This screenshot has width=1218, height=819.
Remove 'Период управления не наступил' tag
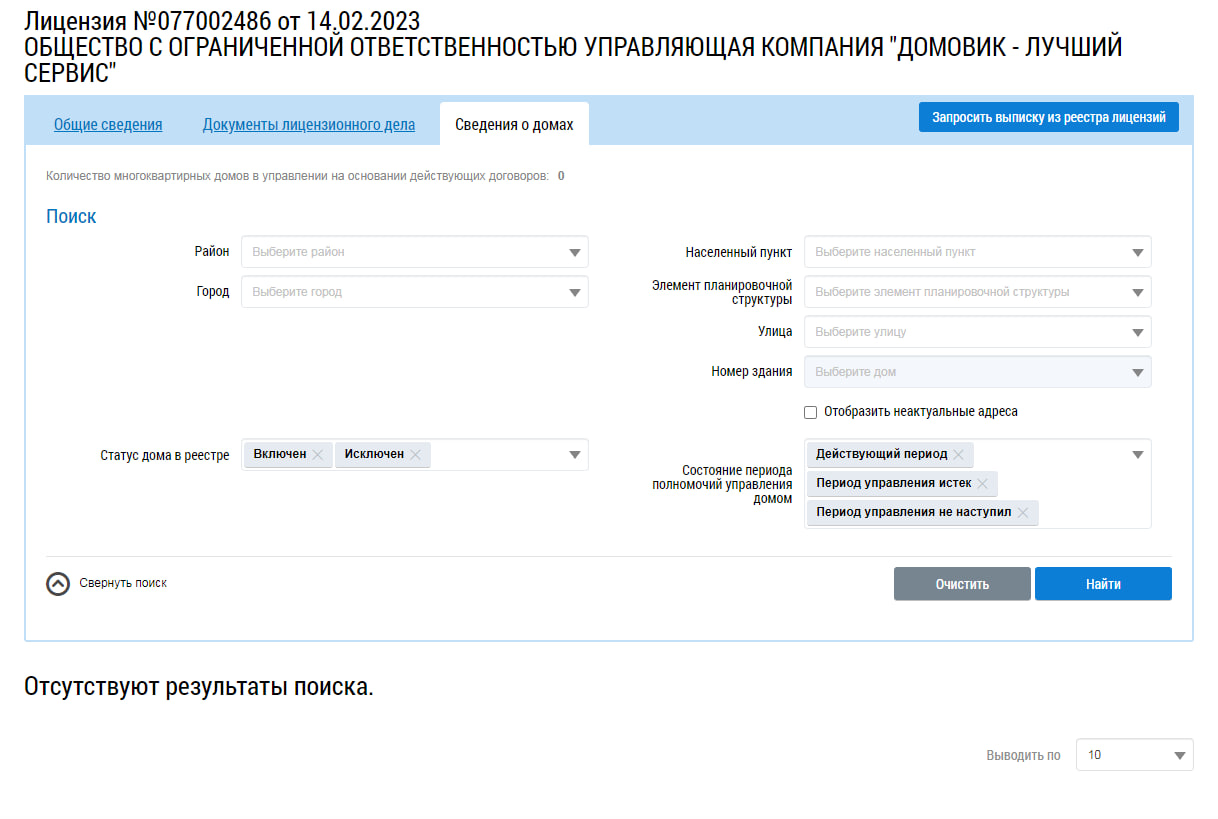[x=1023, y=513]
